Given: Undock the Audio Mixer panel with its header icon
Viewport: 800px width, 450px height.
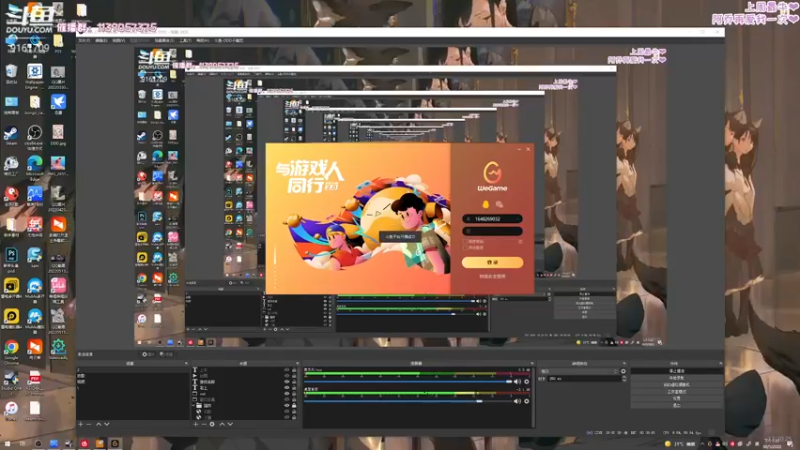Looking at the screenshot, I should coord(531,363).
